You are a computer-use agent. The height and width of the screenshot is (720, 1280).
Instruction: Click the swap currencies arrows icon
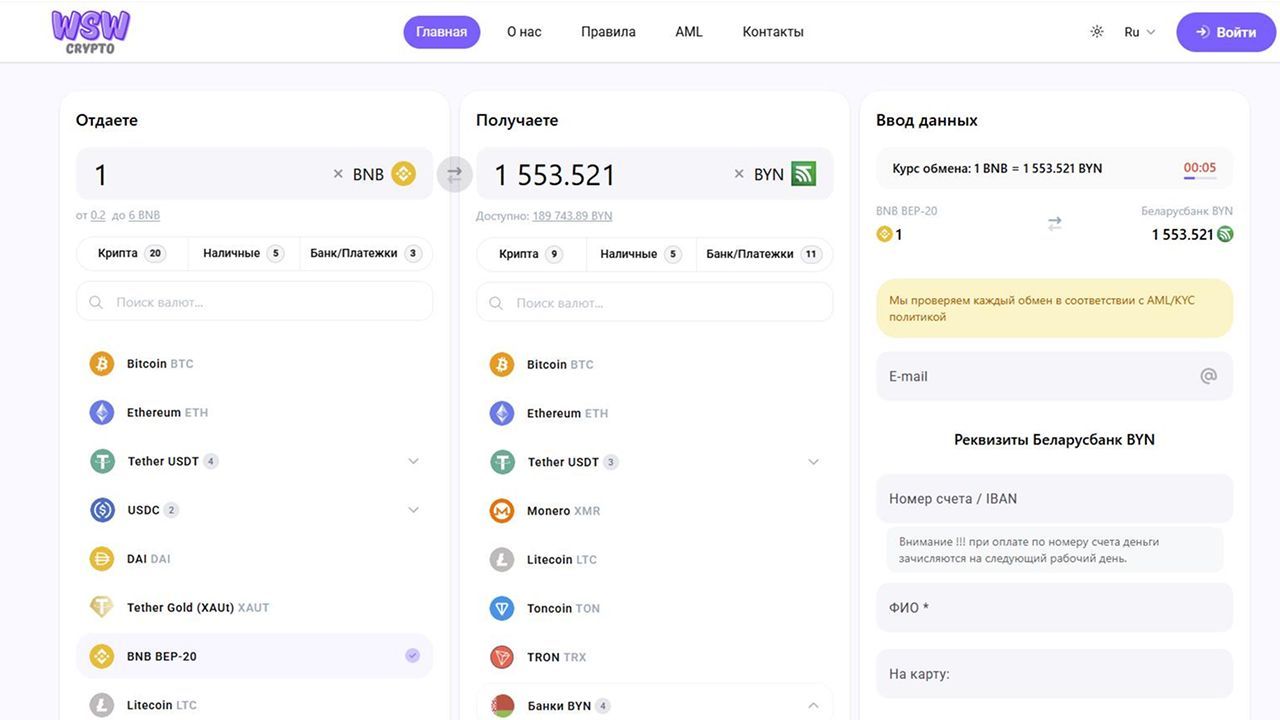pos(454,174)
